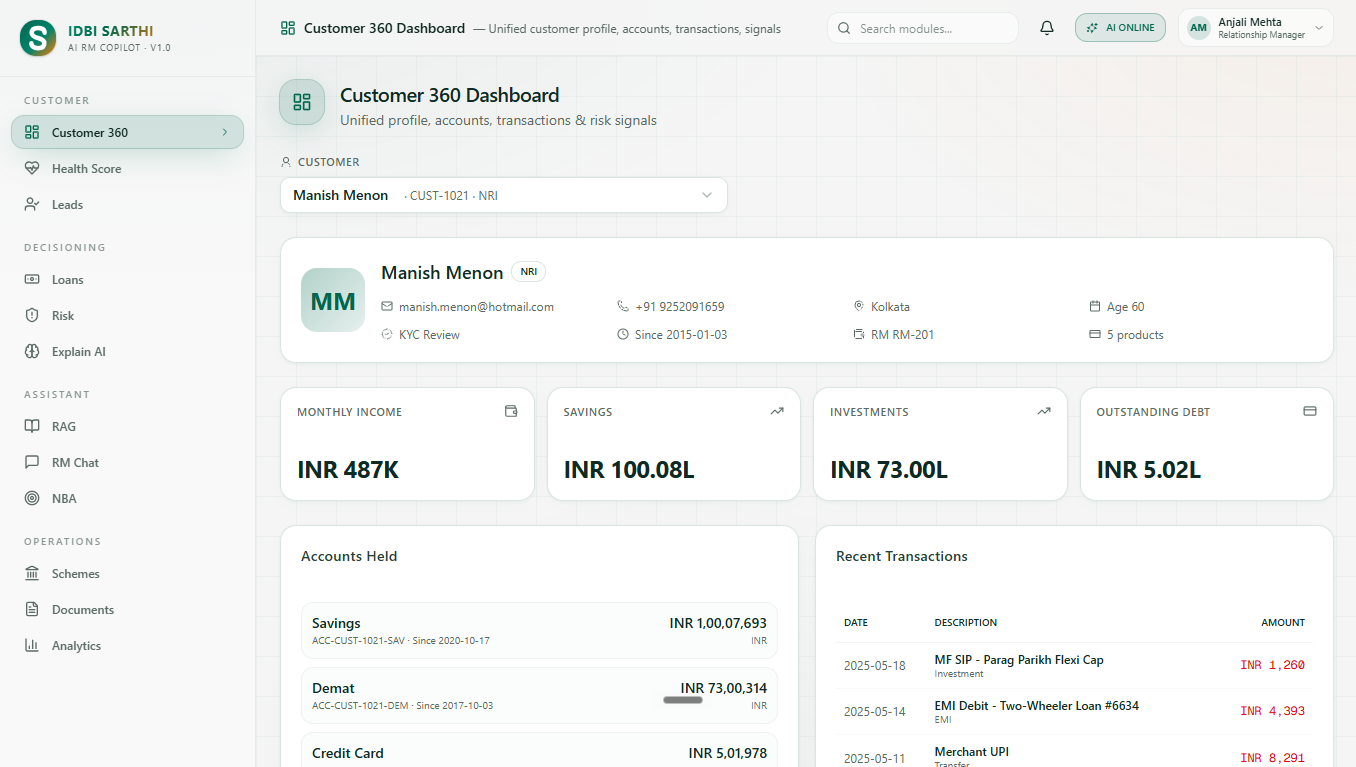
Task: Click the IDBI Sarthi logo icon
Action: (38, 38)
